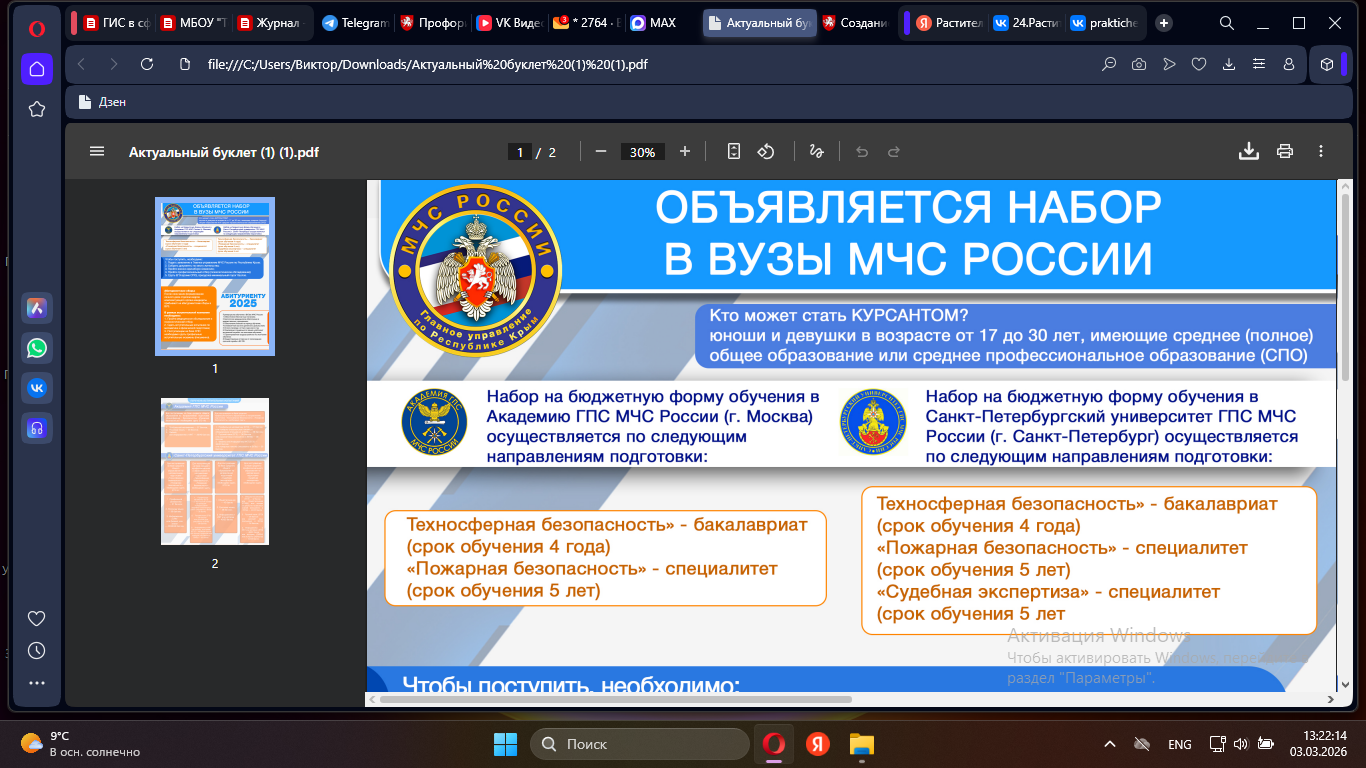This screenshot has height=768, width=1366.
Task: Open the Дзен bookmark
Action: pyautogui.click(x=104, y=102)
